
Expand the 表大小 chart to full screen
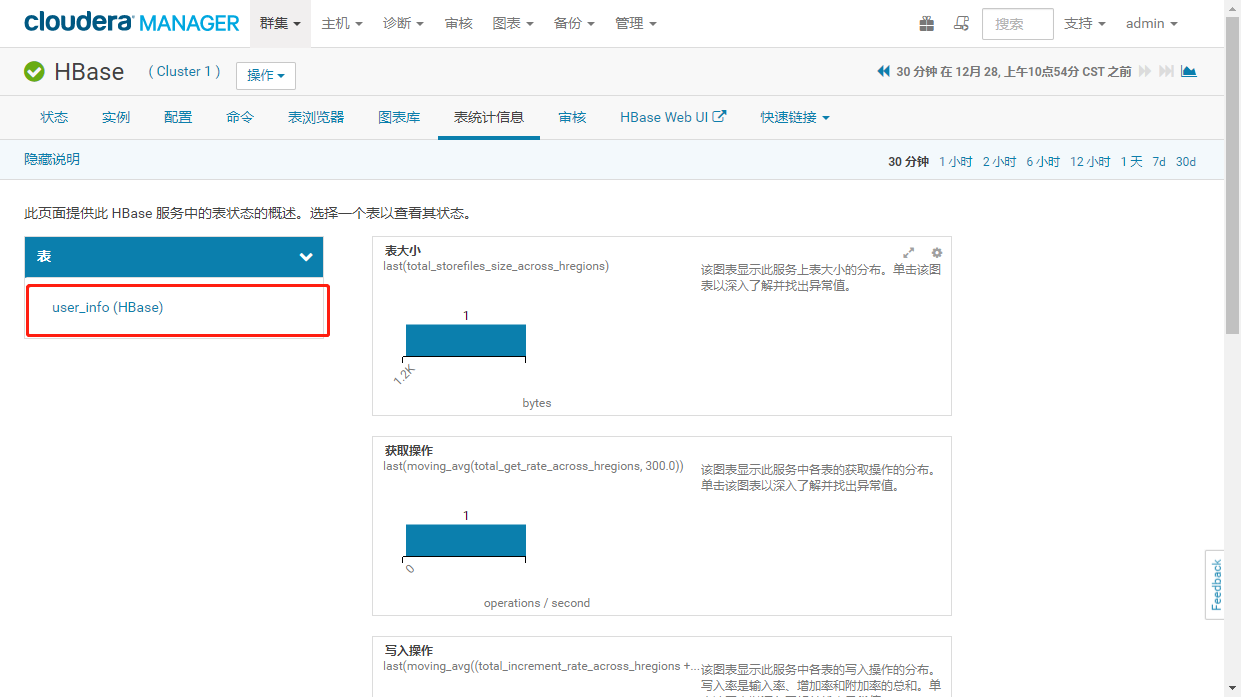pyautogui.click(x=909, y=253)
